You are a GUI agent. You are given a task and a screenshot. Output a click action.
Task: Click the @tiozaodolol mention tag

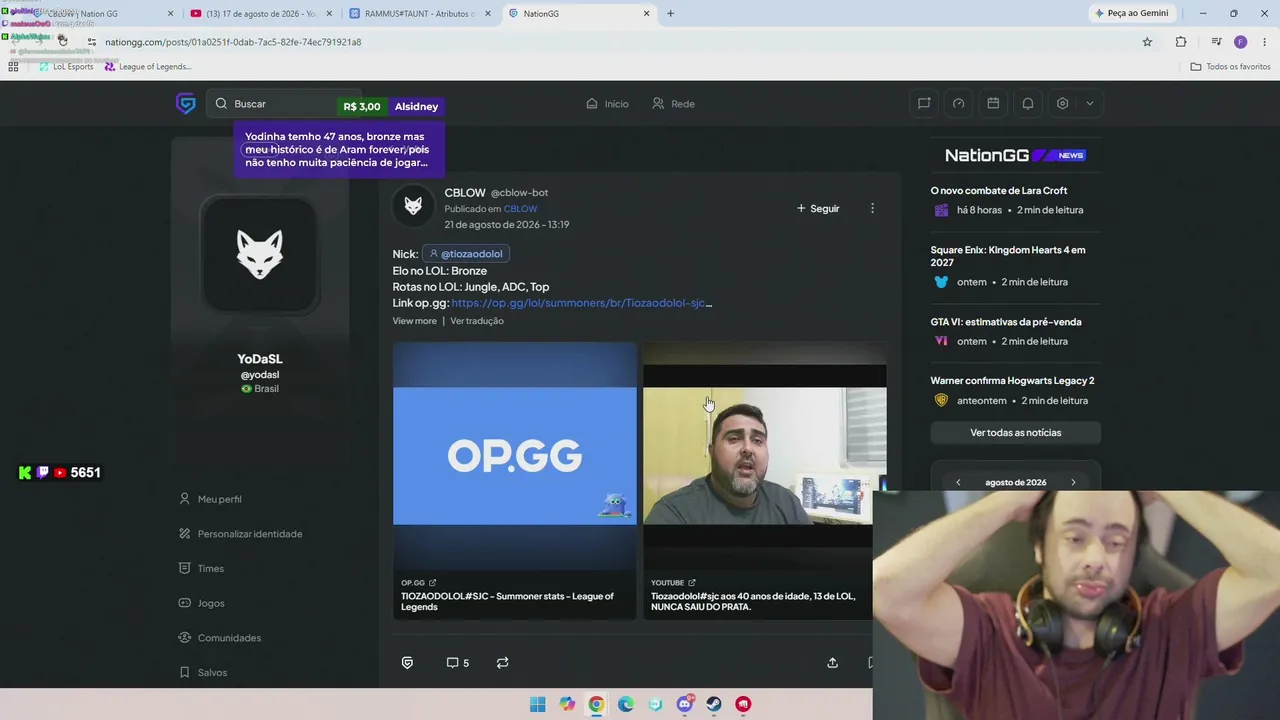(466, 254)
